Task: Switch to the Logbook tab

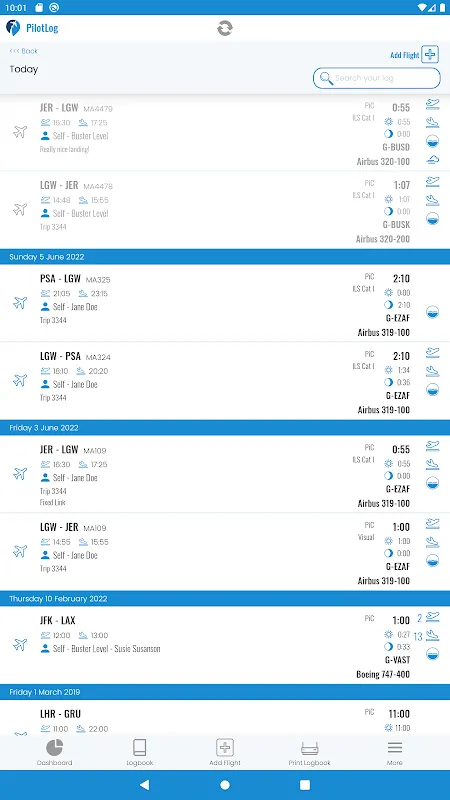Action: pos(140,752)
